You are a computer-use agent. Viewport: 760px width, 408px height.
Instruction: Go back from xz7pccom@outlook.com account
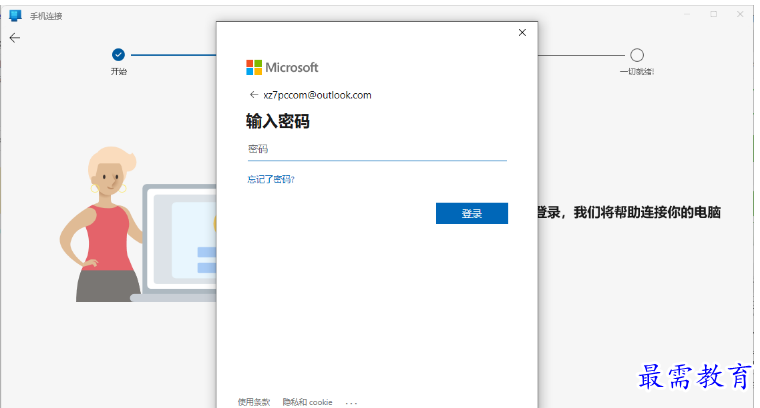point(253,94)
